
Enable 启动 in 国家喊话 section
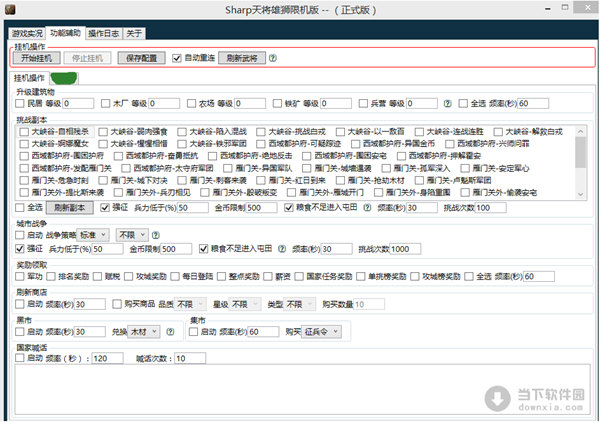20,358
